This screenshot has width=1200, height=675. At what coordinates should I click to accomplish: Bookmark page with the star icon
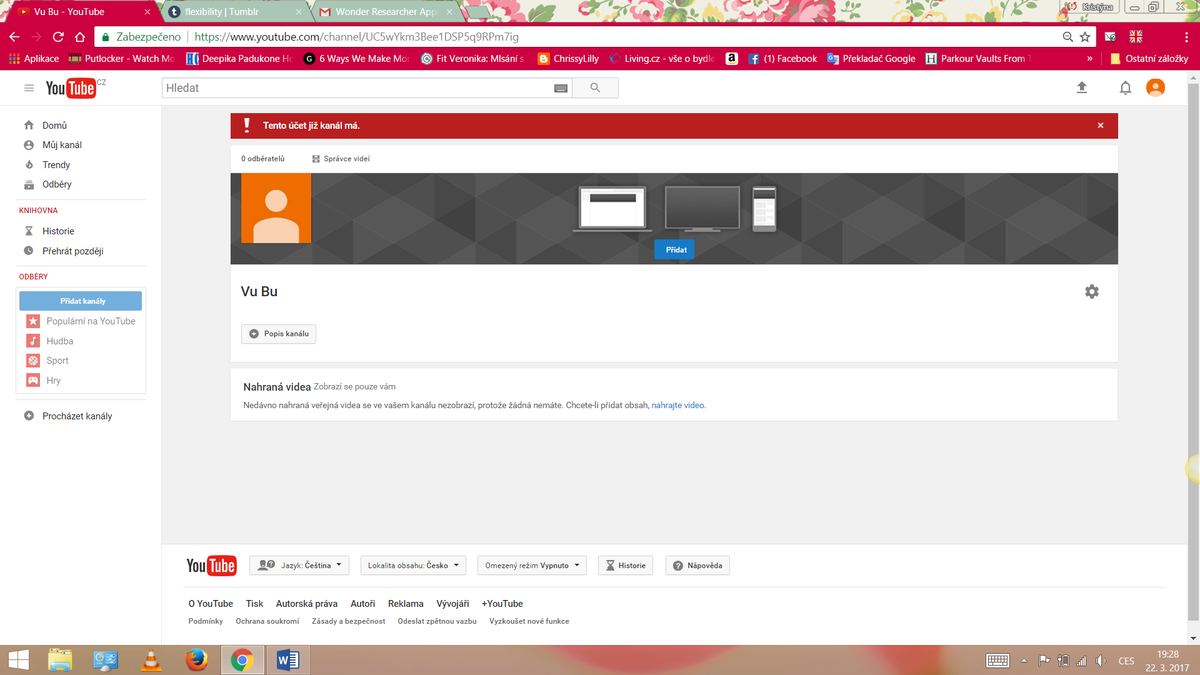(x=1085, y=37)
